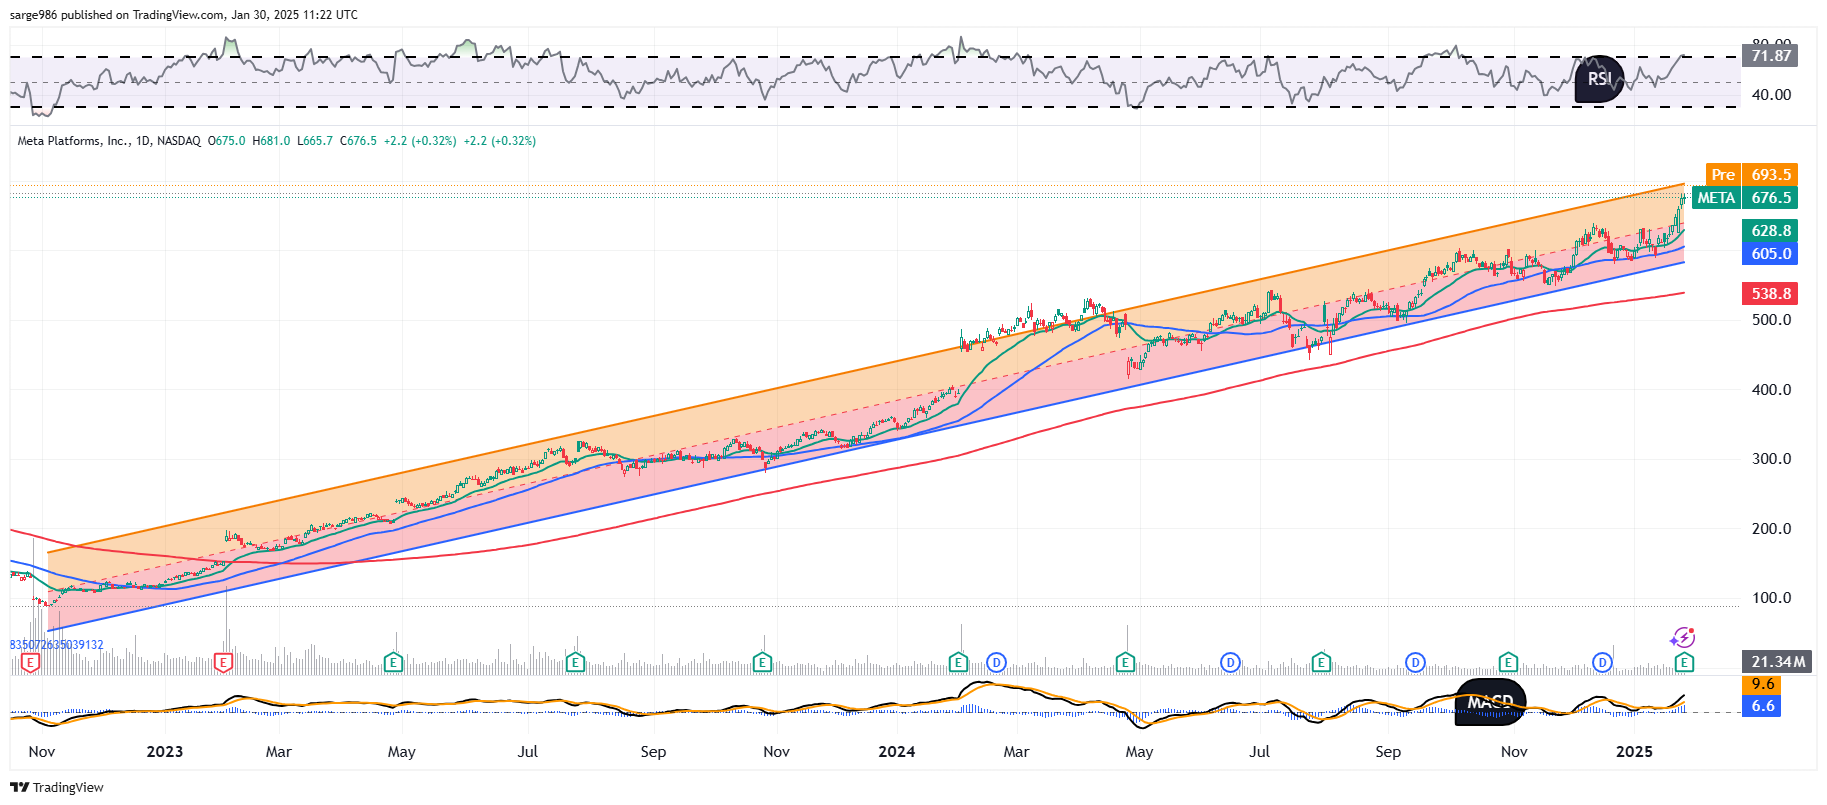
Task: Click the black MACD label badge
Action: point(1490,701)
